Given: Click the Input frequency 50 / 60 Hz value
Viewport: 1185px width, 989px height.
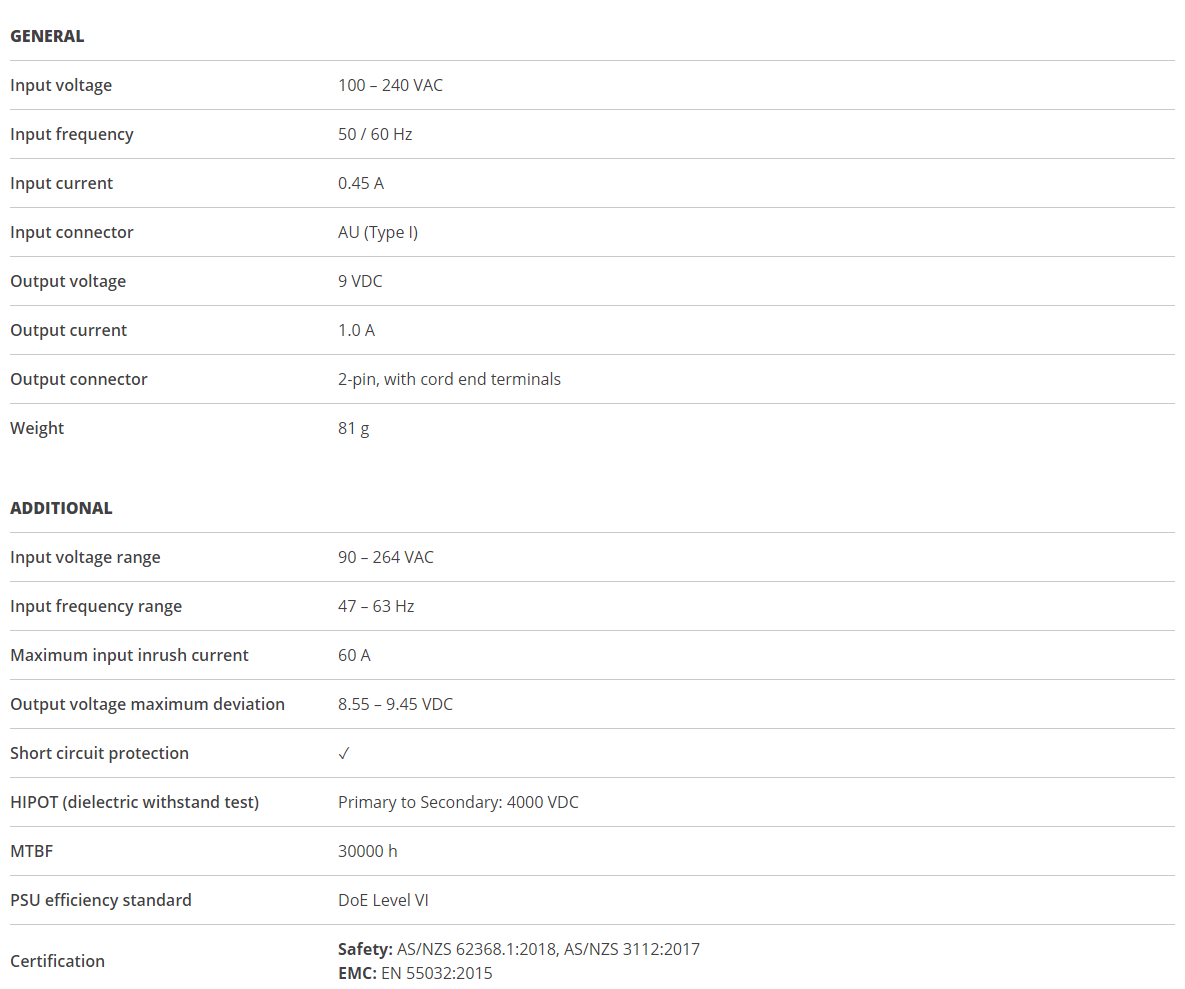Looking at the screenshot, I should pyautogui.click(x=375, y=134).
